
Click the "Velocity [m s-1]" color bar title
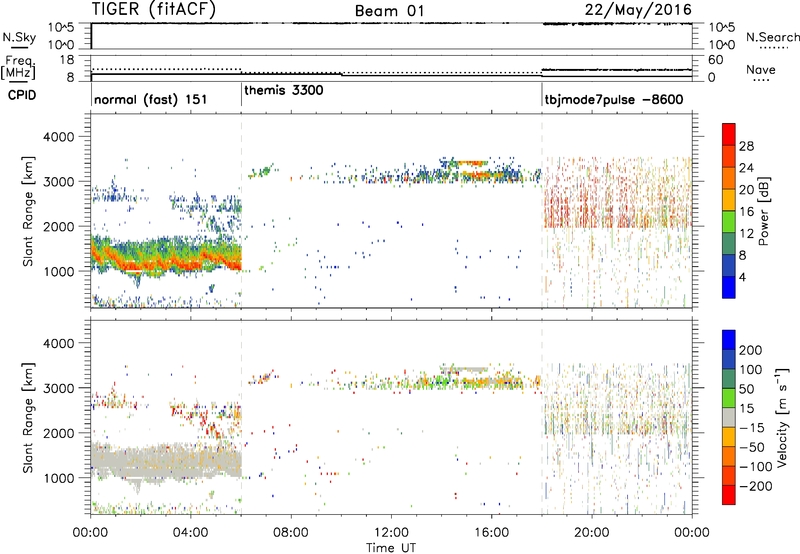click(x=782, y=418)
